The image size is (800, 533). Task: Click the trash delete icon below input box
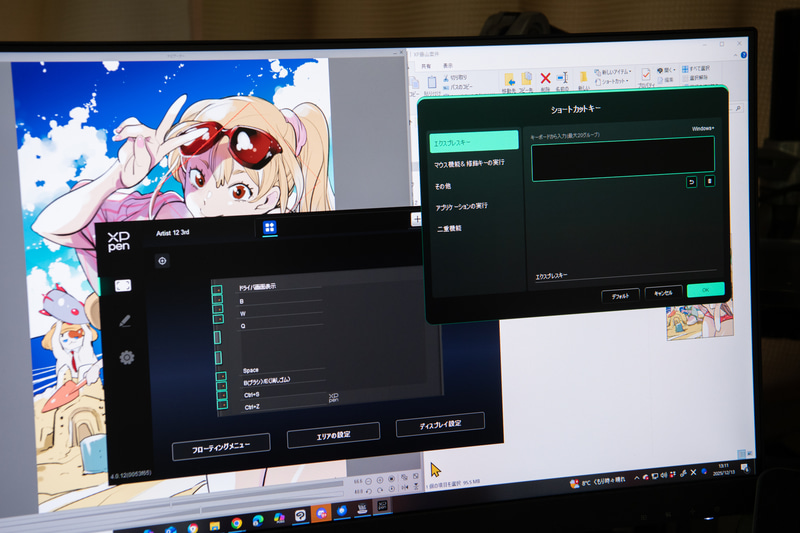tap(709, 181)
